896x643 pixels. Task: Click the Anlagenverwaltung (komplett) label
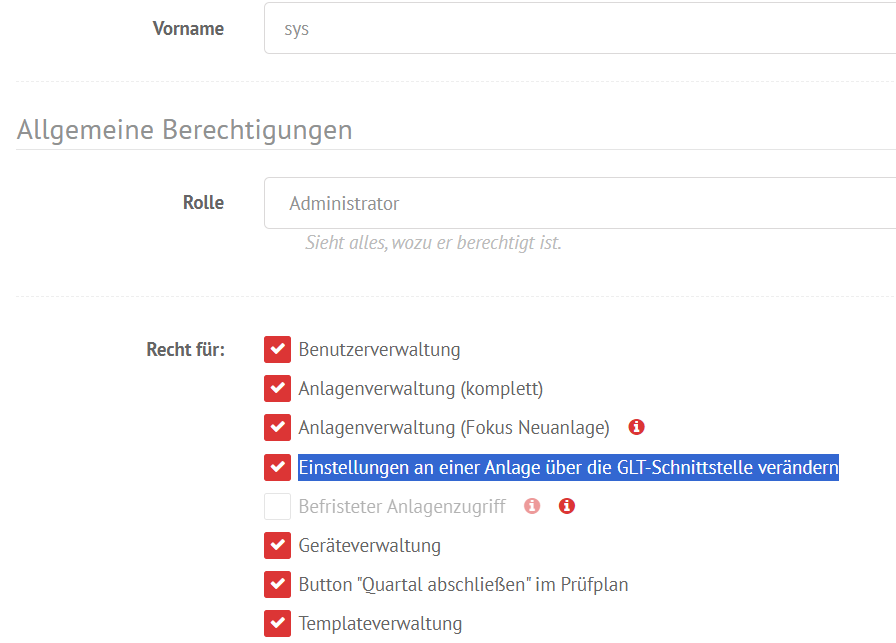[x=421, y=389]
